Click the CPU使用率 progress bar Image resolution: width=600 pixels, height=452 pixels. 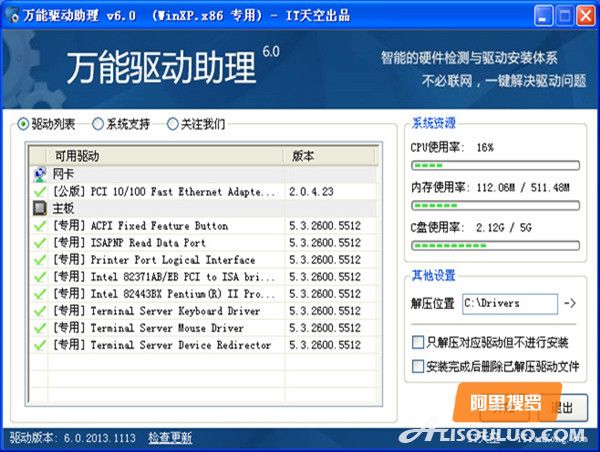(x=496, y=165)
